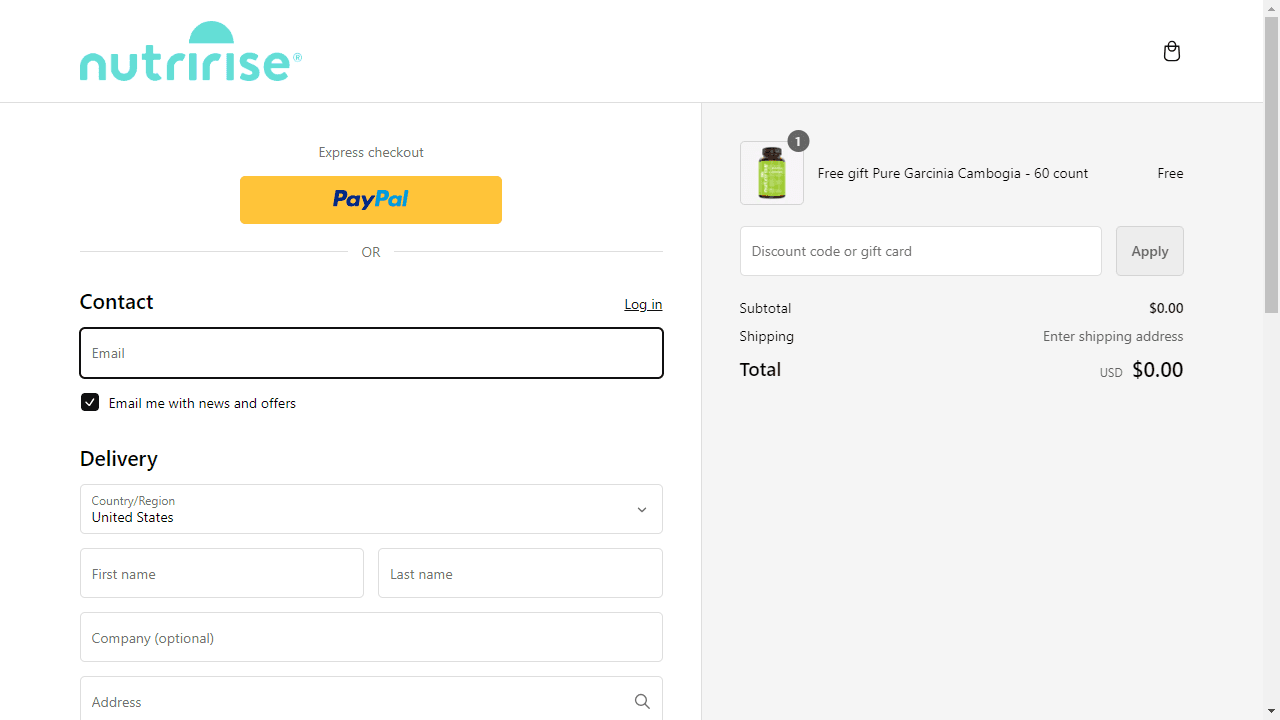The height and width of the screenshot is (720, 1280).
Task: Click the Subtotal $0.00 amount
Action: pos(1166,308)
